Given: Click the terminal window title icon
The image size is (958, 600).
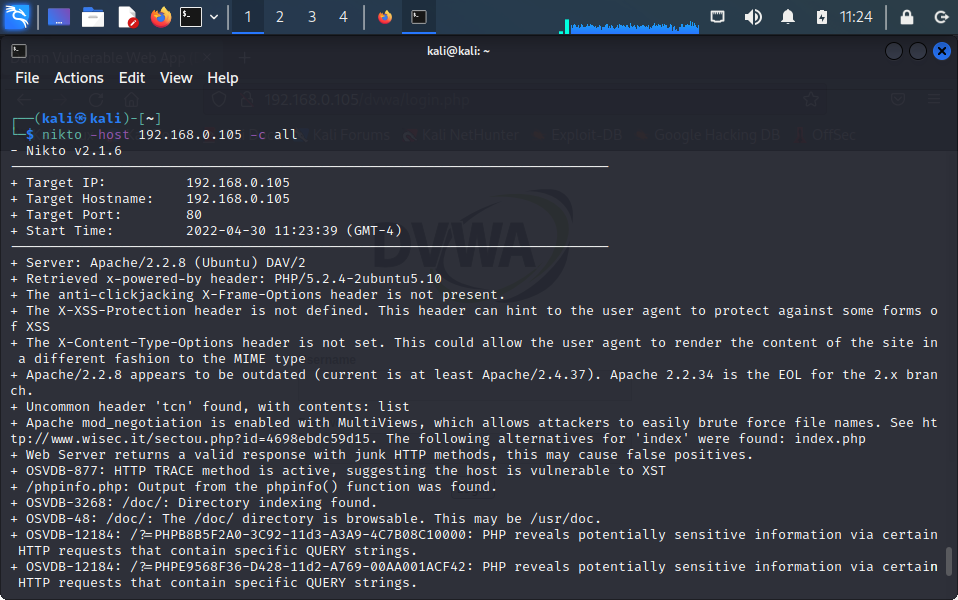Looking at the screenshot, I should coord(19,51).
